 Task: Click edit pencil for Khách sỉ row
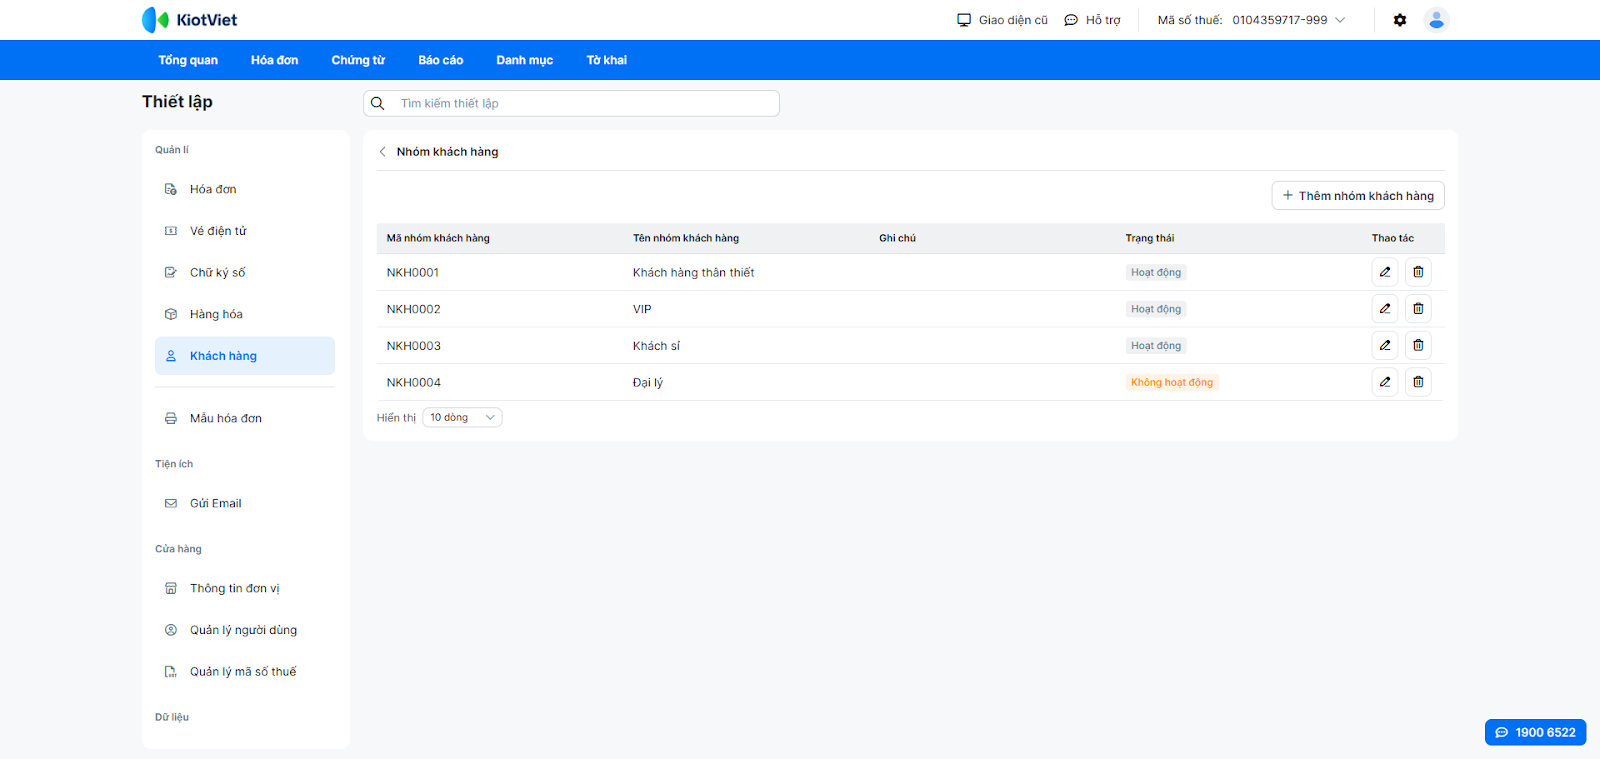(1384, 346)
